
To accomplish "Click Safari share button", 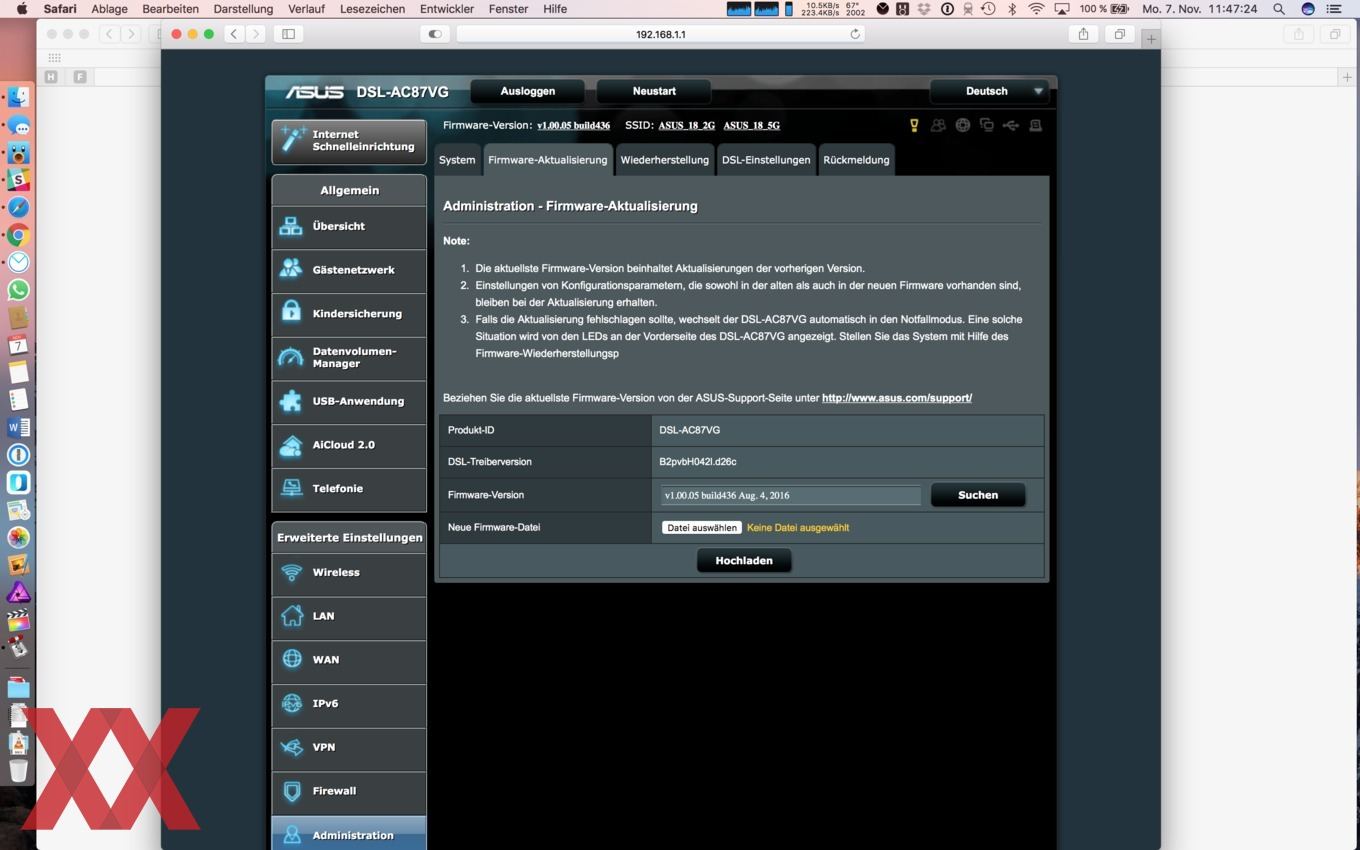I will click(1083, 34).
